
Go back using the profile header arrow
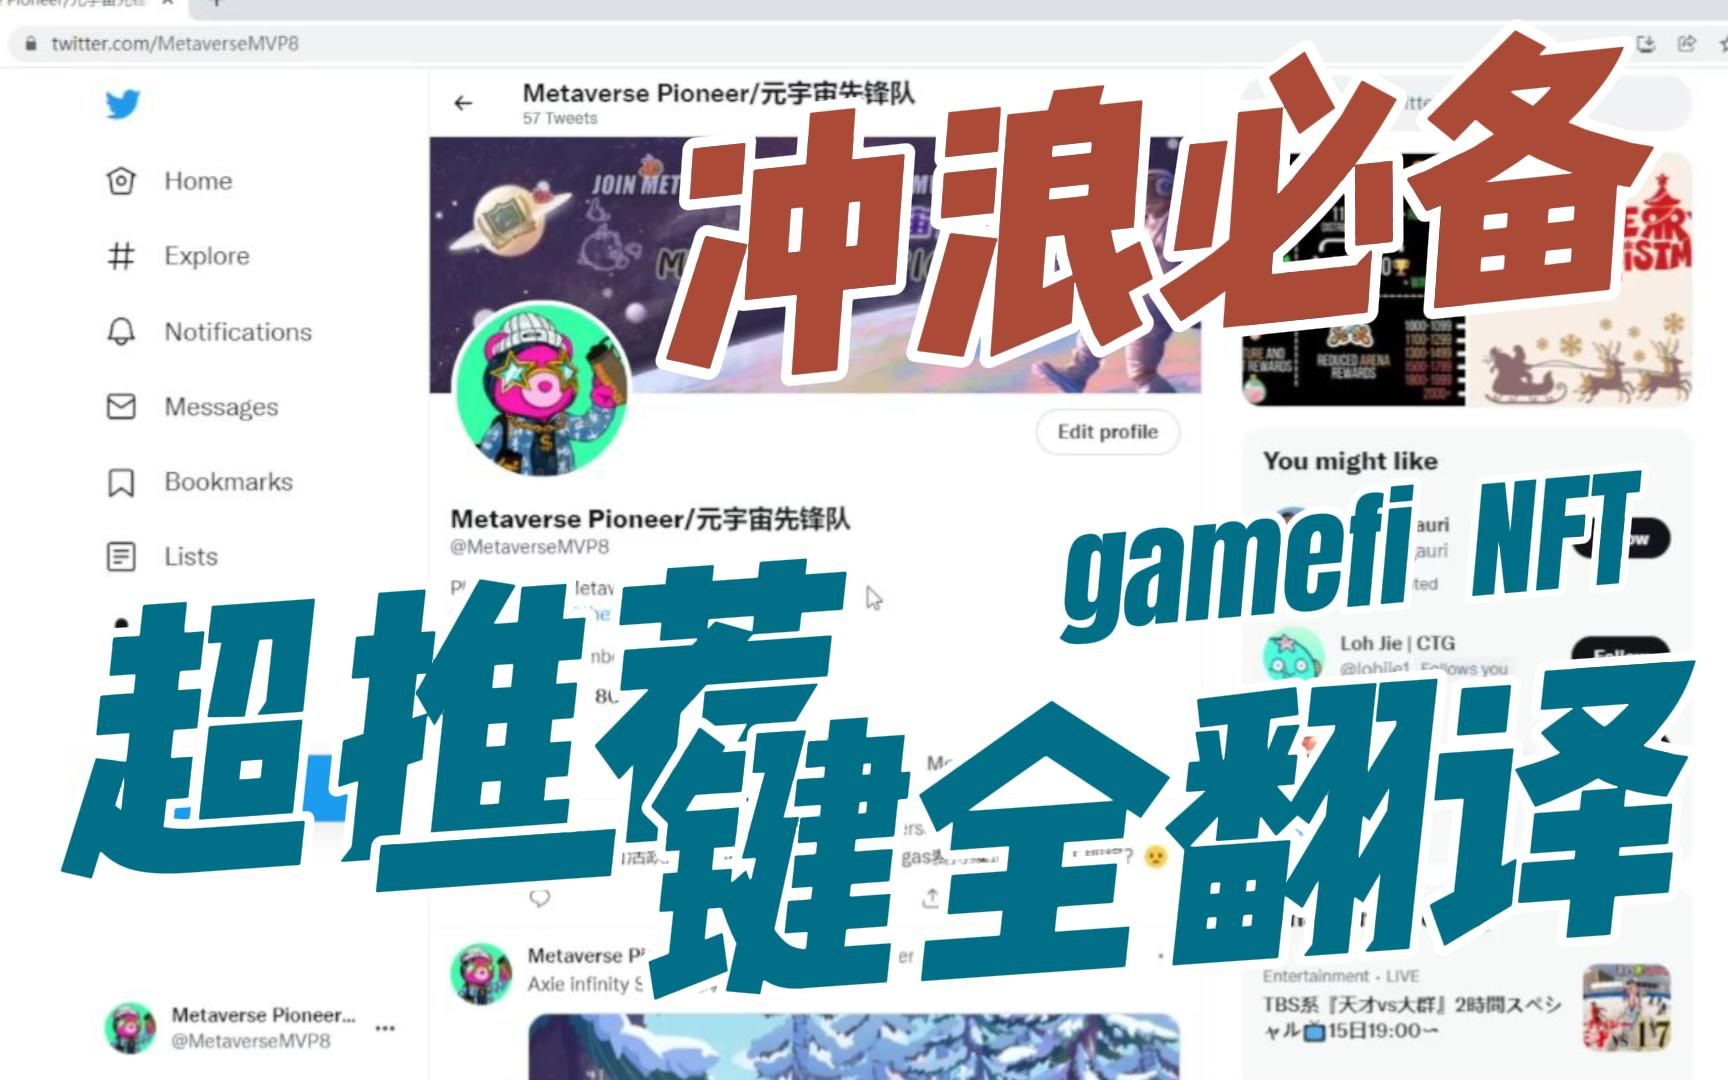coord(461,101)
